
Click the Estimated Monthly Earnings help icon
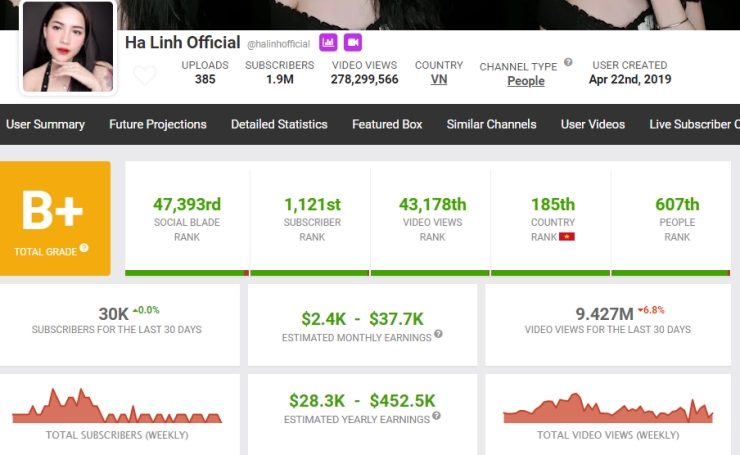pos(438,335)
